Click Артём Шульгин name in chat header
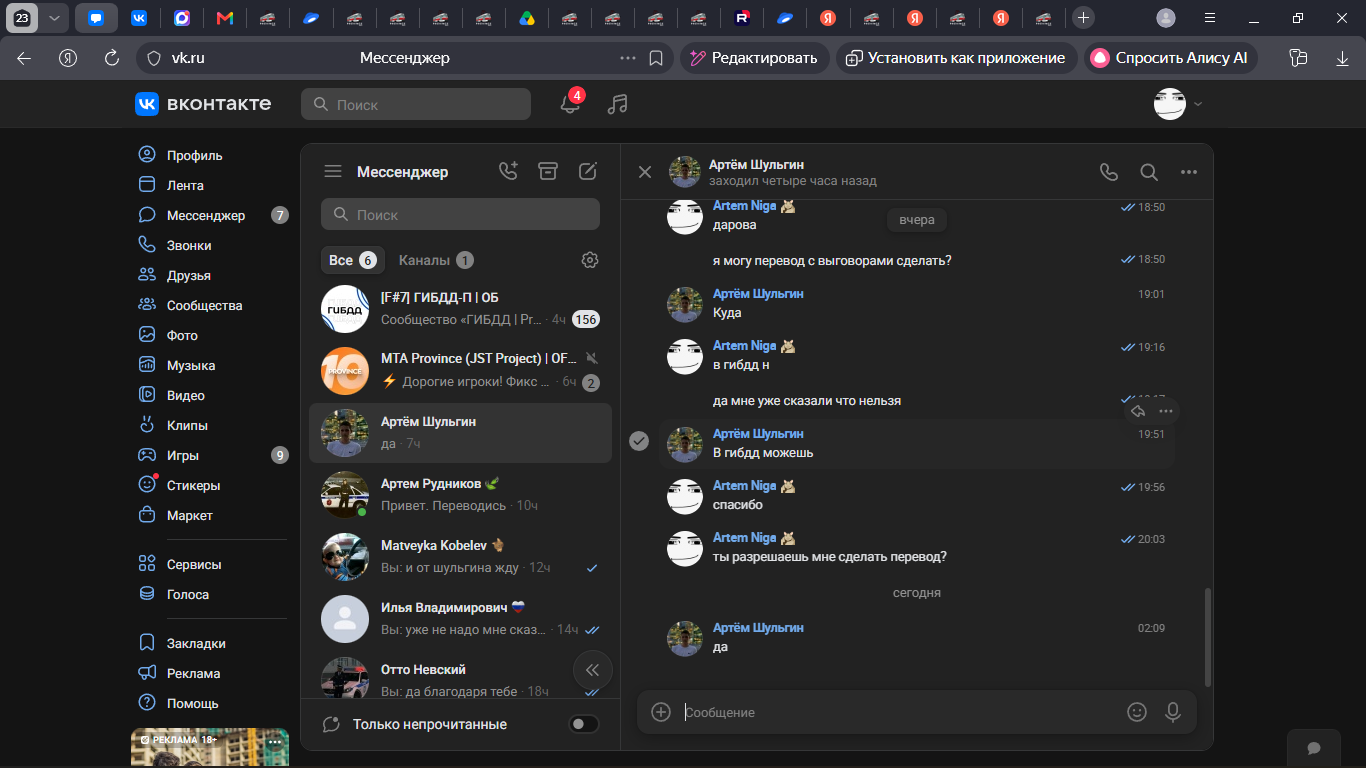The image size is (1366, 768). coord(756,164)
